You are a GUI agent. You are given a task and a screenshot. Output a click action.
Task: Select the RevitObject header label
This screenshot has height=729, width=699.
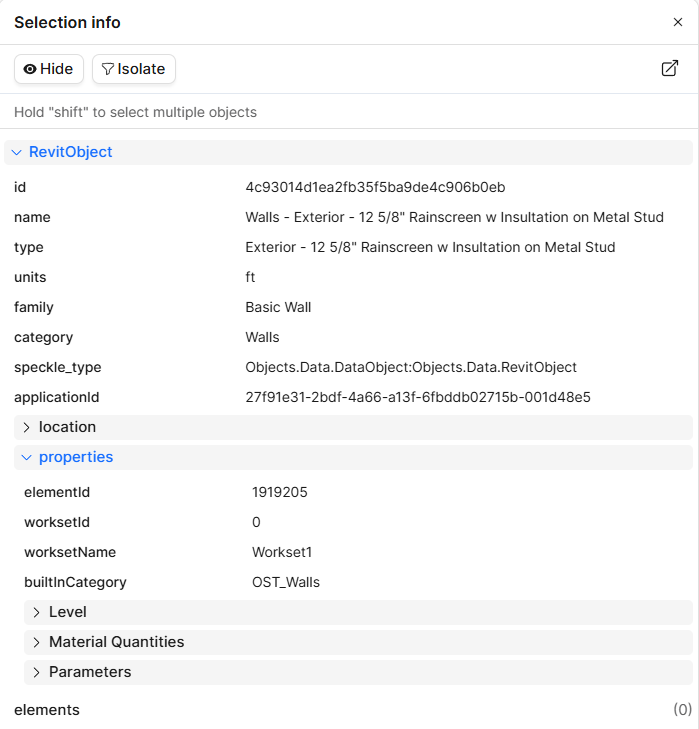pyautogui.click(x=71, y=152)
